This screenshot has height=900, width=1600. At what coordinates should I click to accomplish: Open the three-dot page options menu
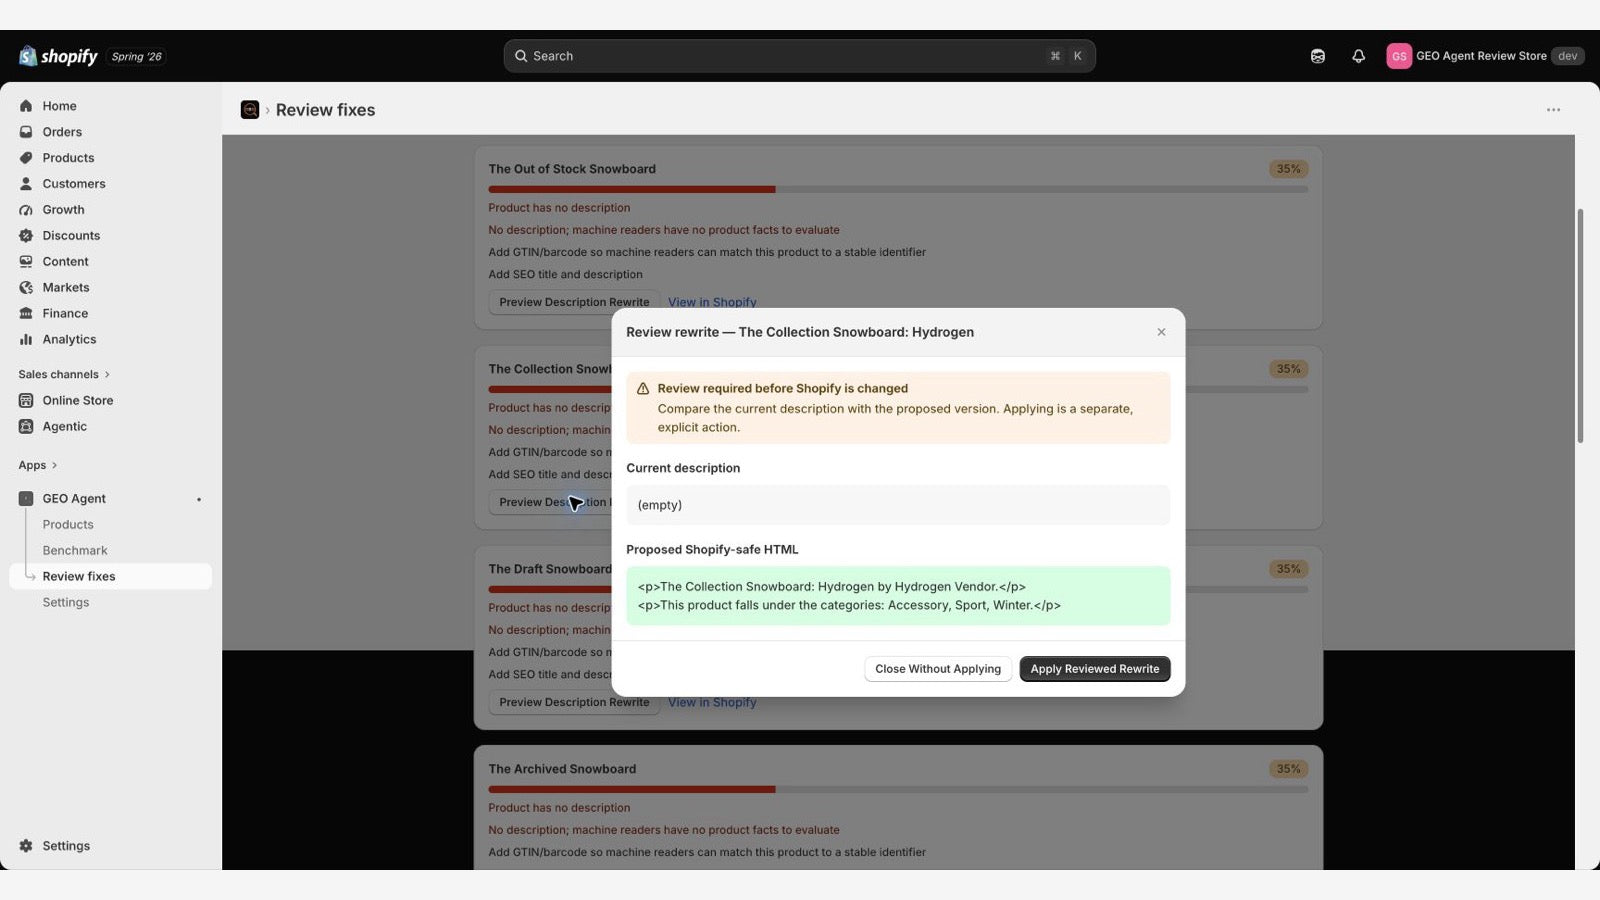point(1553,110)
